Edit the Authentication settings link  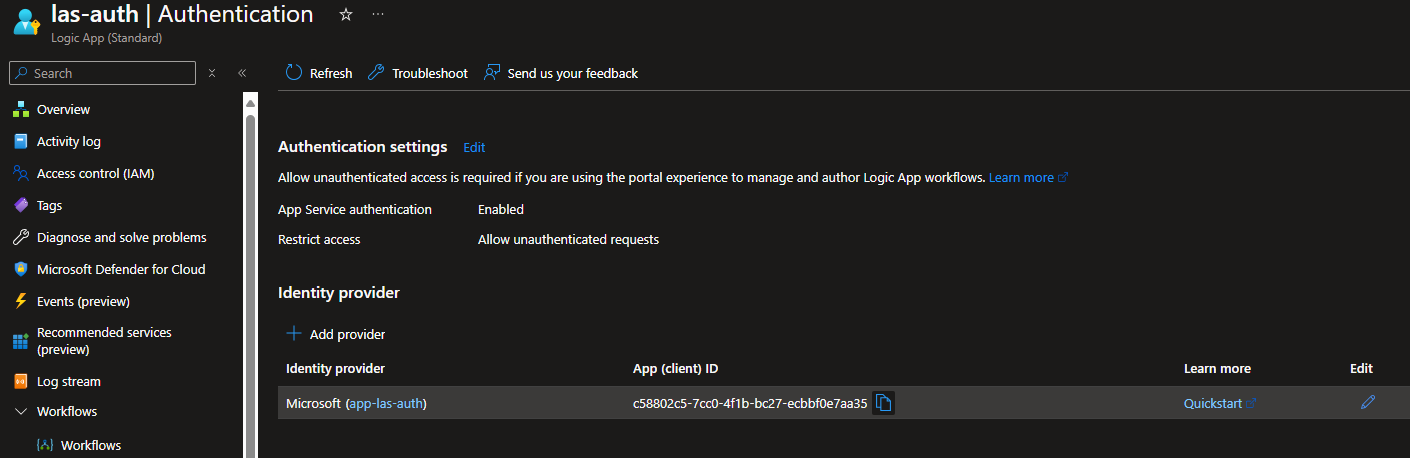pyautogui.click(x=474, y=147)
